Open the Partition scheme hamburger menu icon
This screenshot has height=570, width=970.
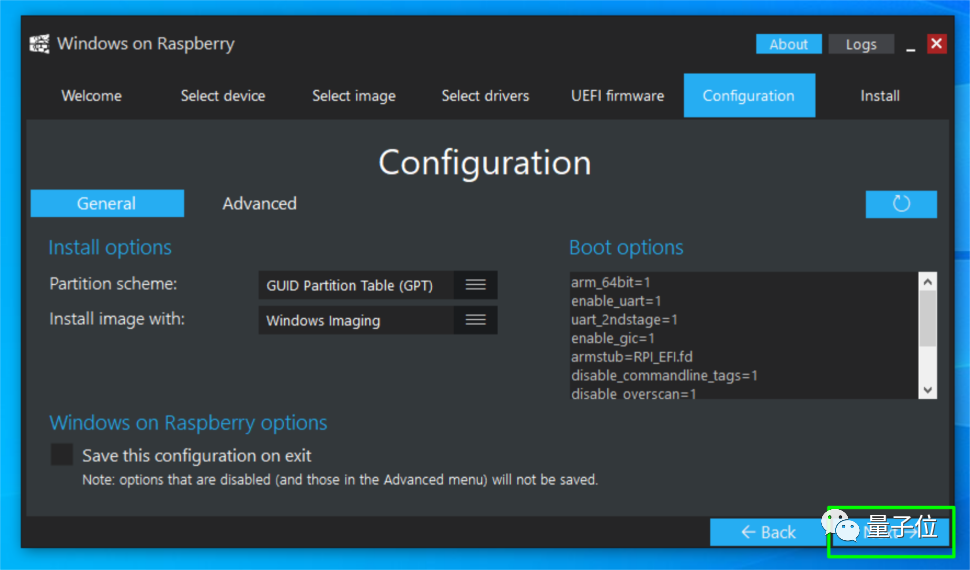(475, 285)
